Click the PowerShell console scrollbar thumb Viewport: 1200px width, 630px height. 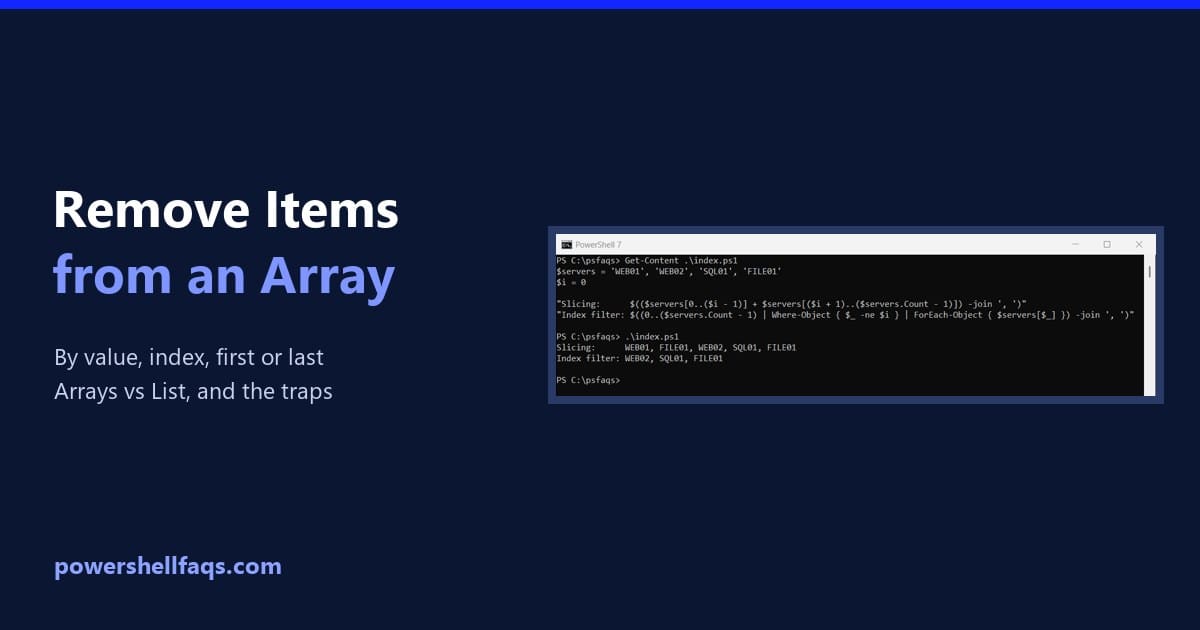[x=1150, y=270]
